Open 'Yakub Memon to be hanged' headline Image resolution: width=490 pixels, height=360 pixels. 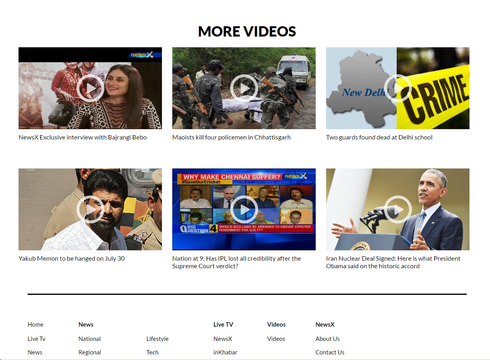72,258
